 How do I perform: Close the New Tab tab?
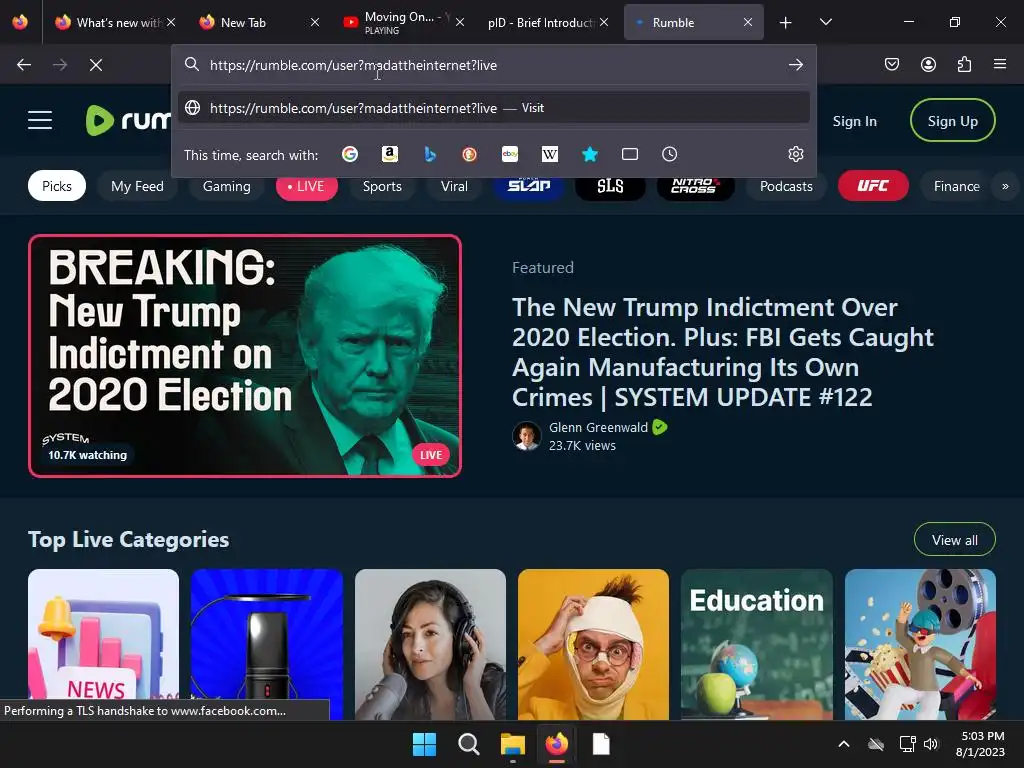tap(315, 22)
